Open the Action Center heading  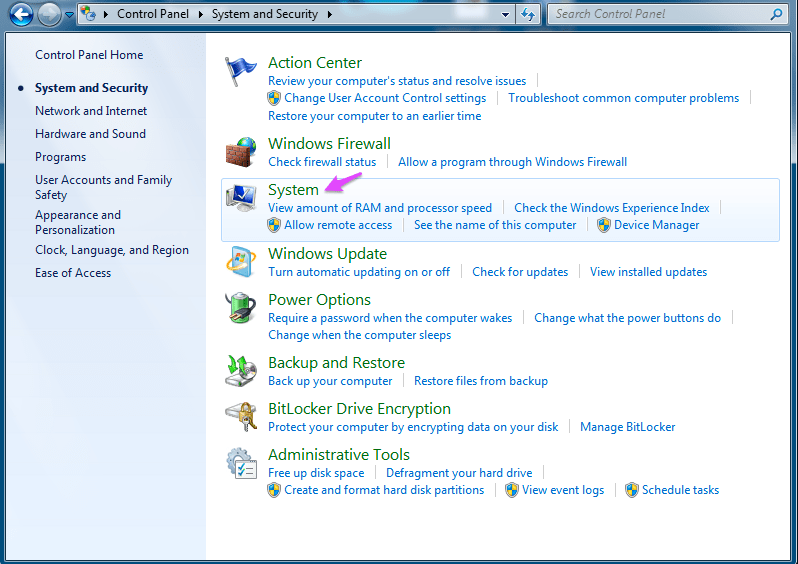click(315, 63)
